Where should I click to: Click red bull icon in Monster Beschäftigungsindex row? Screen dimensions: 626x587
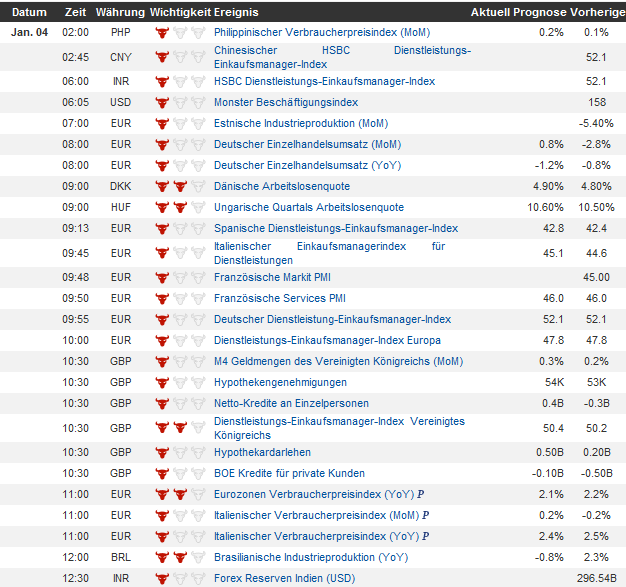[162, 102]
